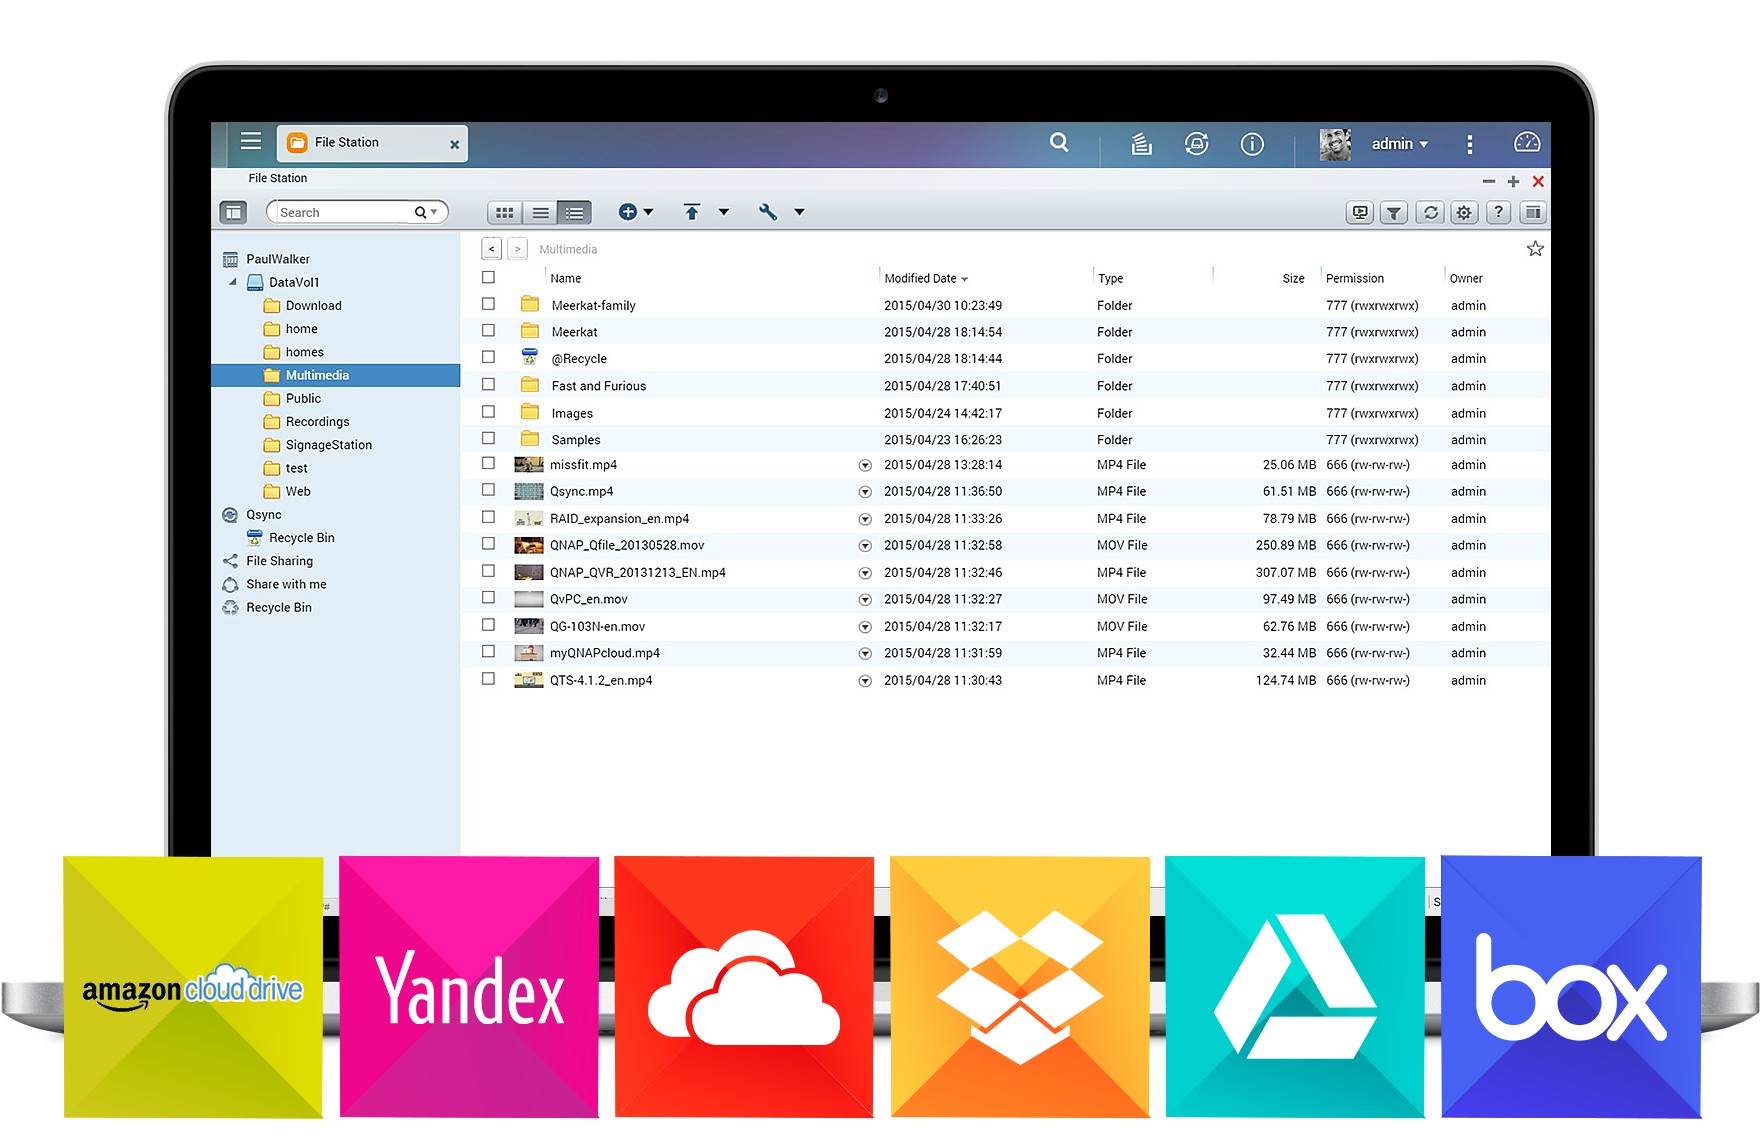Open File Station settings gear
The width and height of the screenshot is (1760, 1140).
[1464, 212]
